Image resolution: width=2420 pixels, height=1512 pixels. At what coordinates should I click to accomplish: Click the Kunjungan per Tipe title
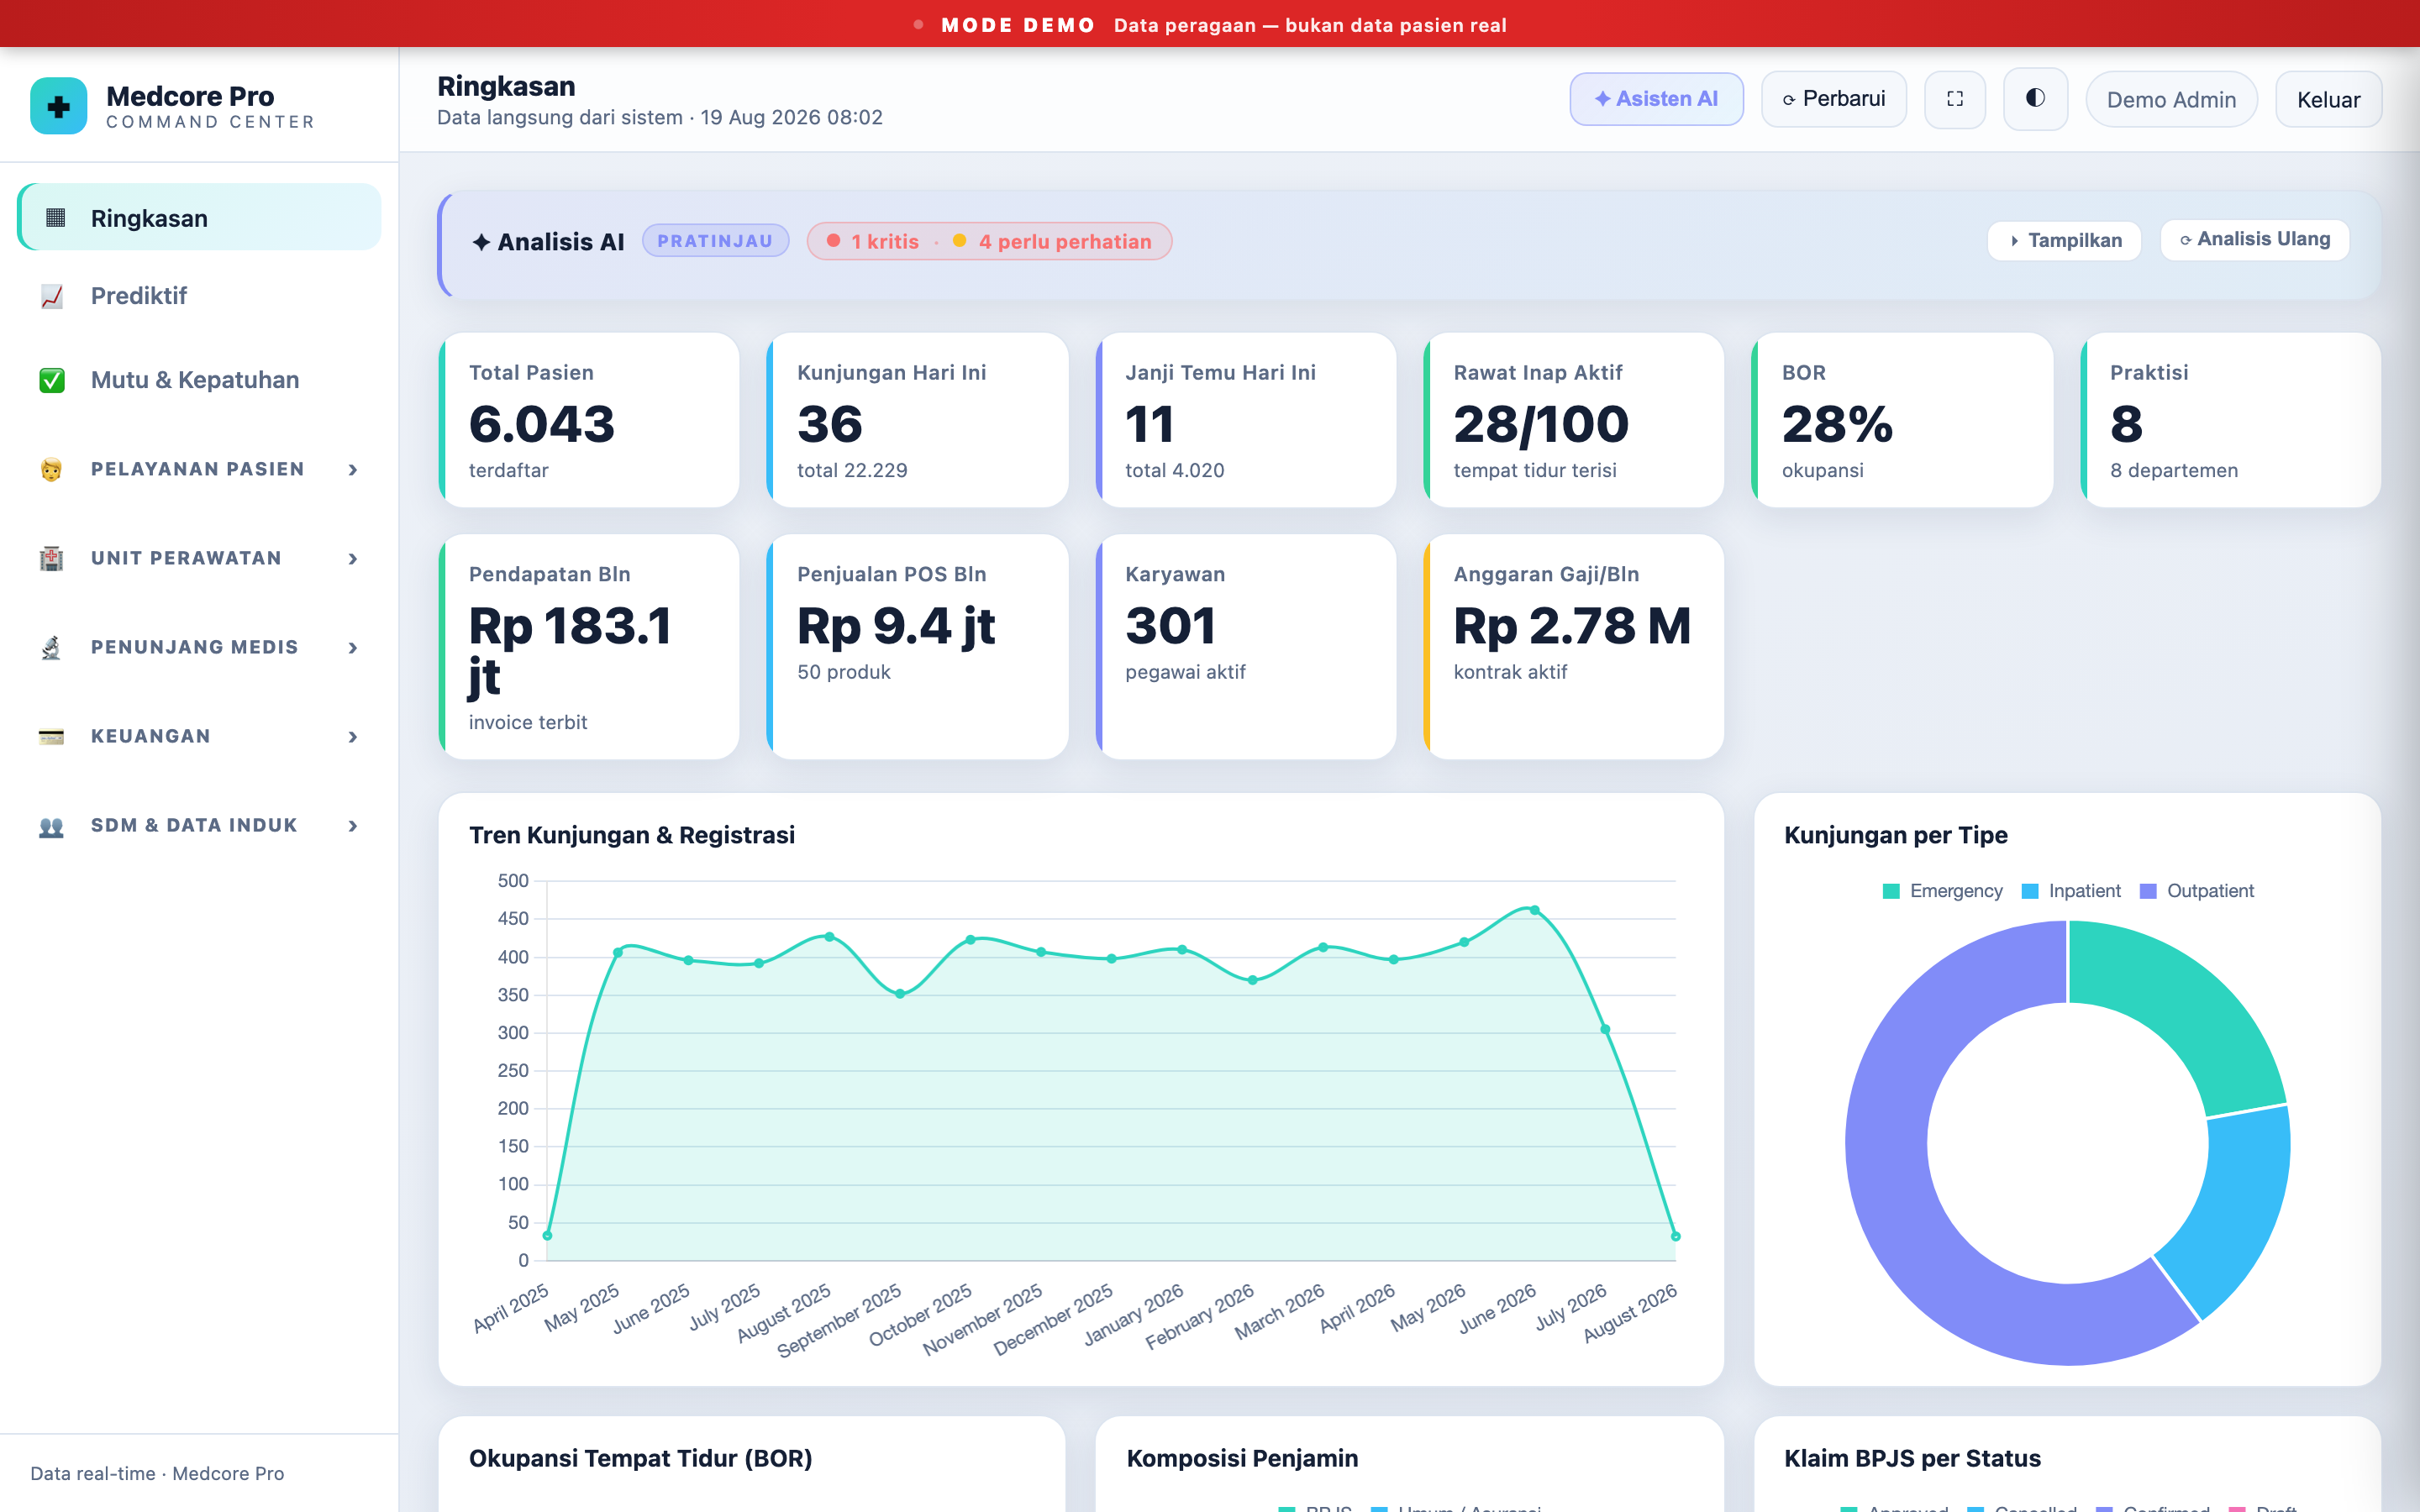pyautogui.click(x=1895, y=835)
